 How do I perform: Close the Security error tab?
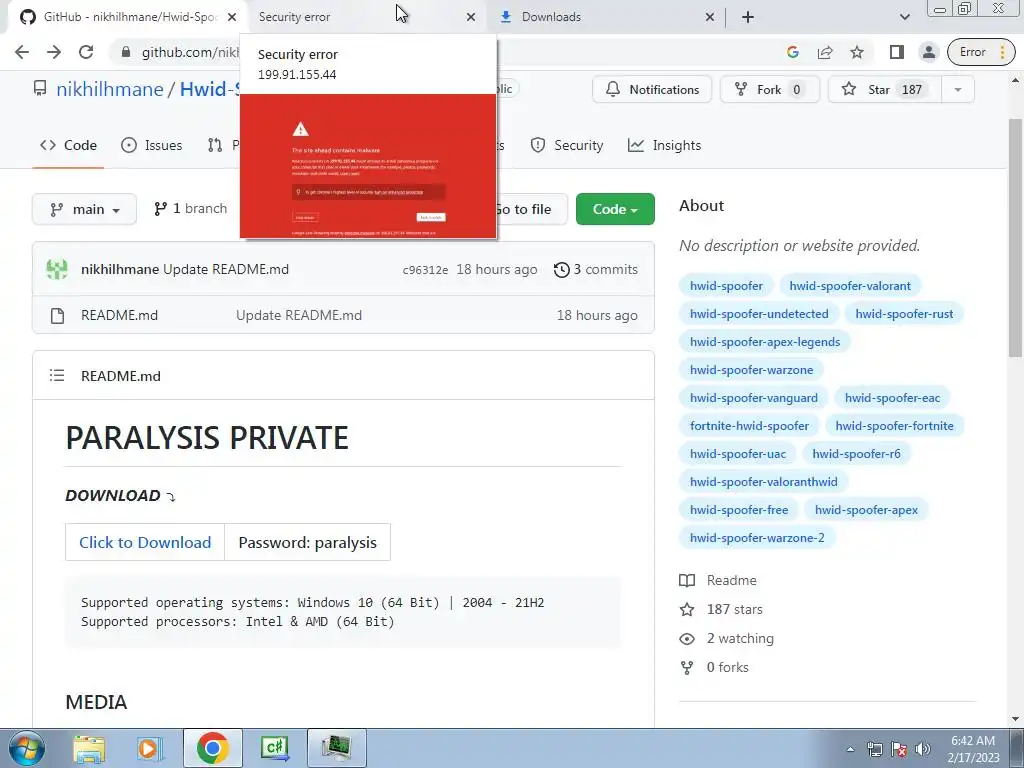471,17
